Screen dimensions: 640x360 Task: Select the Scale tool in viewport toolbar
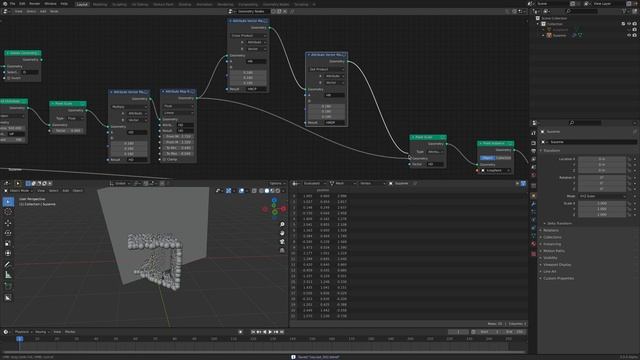tap(8, 243)
